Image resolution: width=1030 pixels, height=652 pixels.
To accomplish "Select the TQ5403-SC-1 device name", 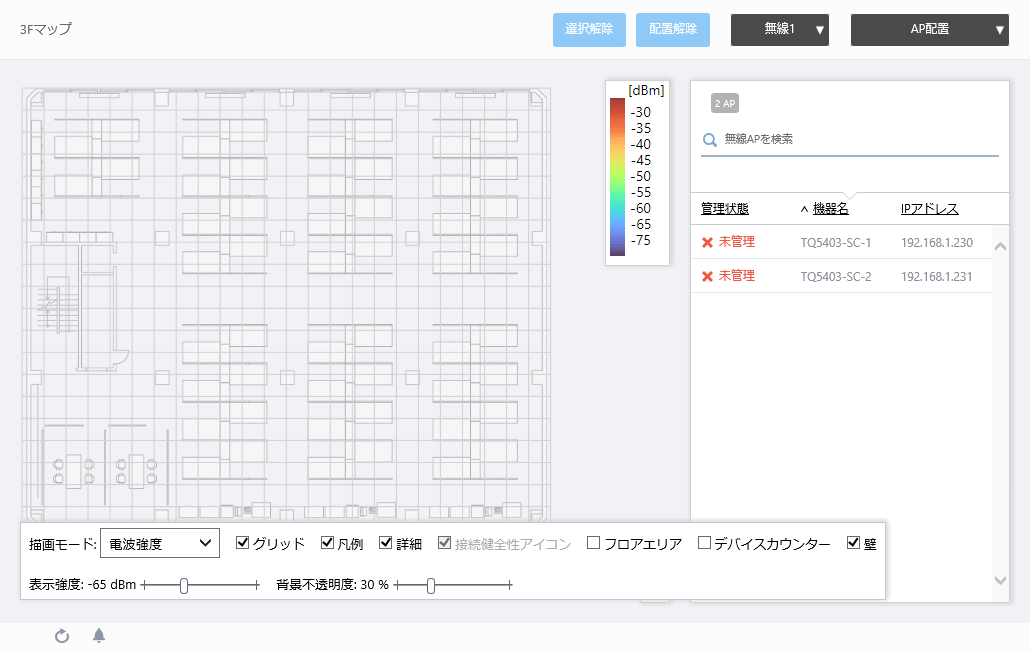I will 836,242.
